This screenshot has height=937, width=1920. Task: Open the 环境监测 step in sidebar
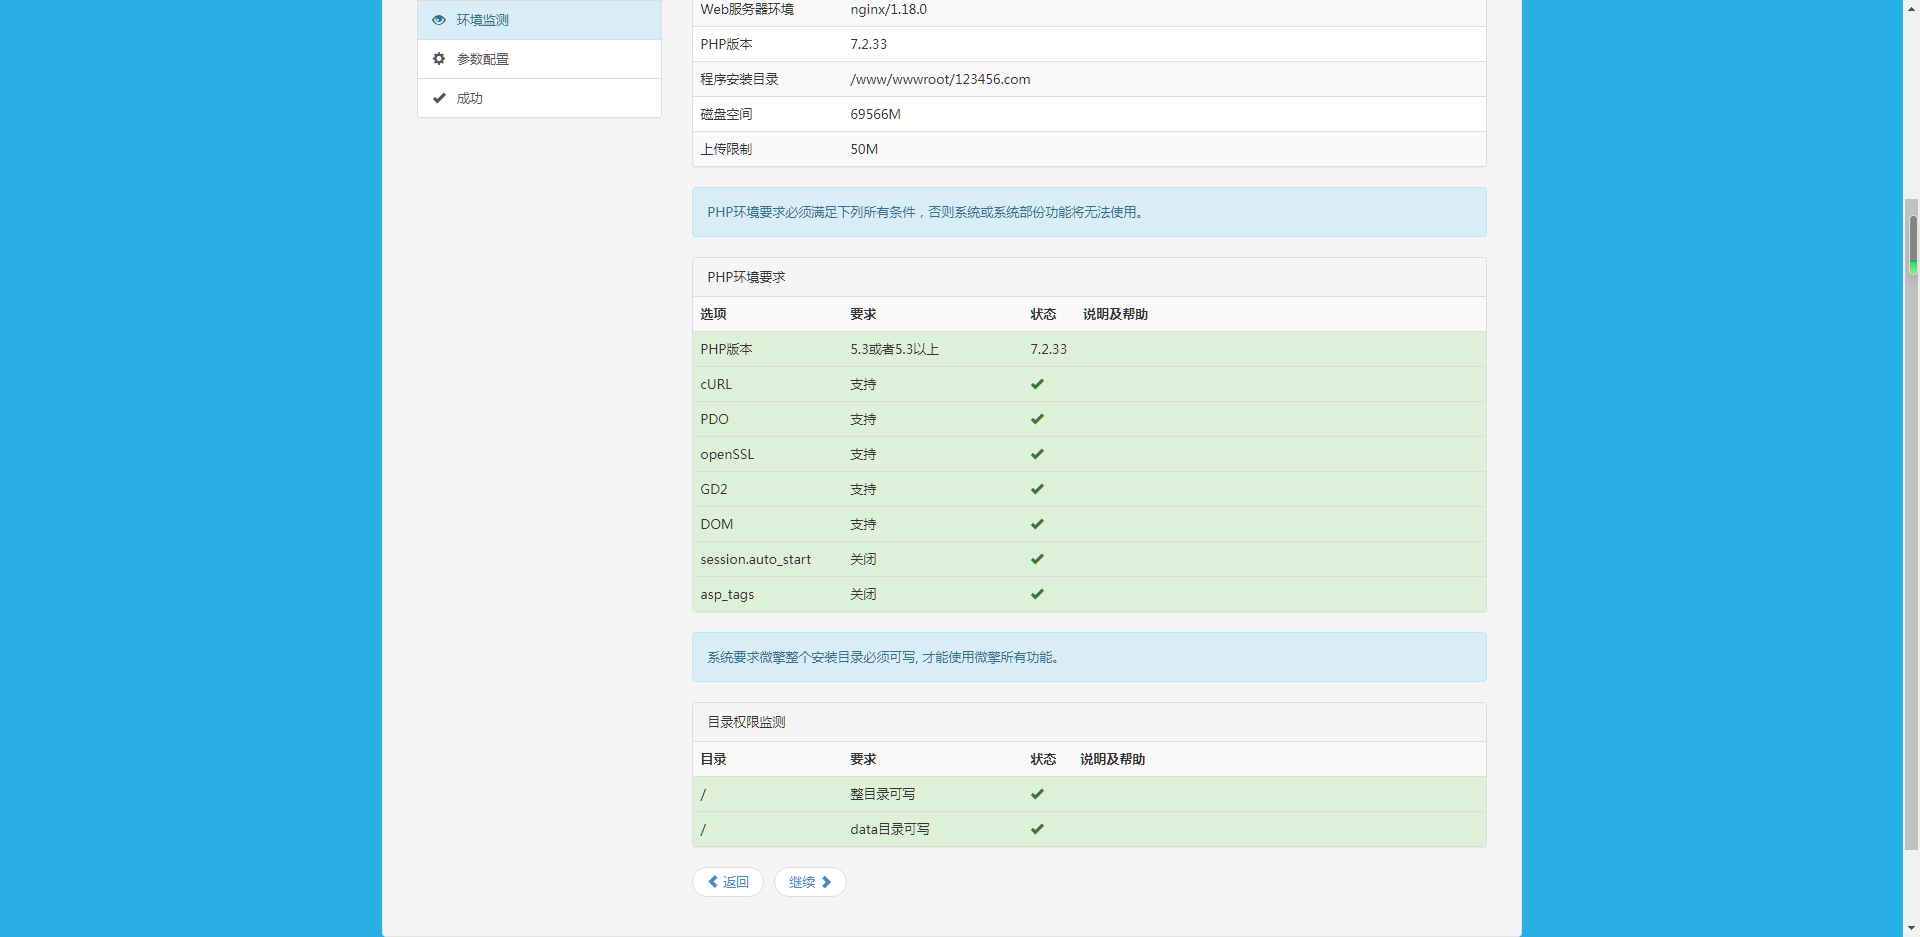[x=539, y=20]
